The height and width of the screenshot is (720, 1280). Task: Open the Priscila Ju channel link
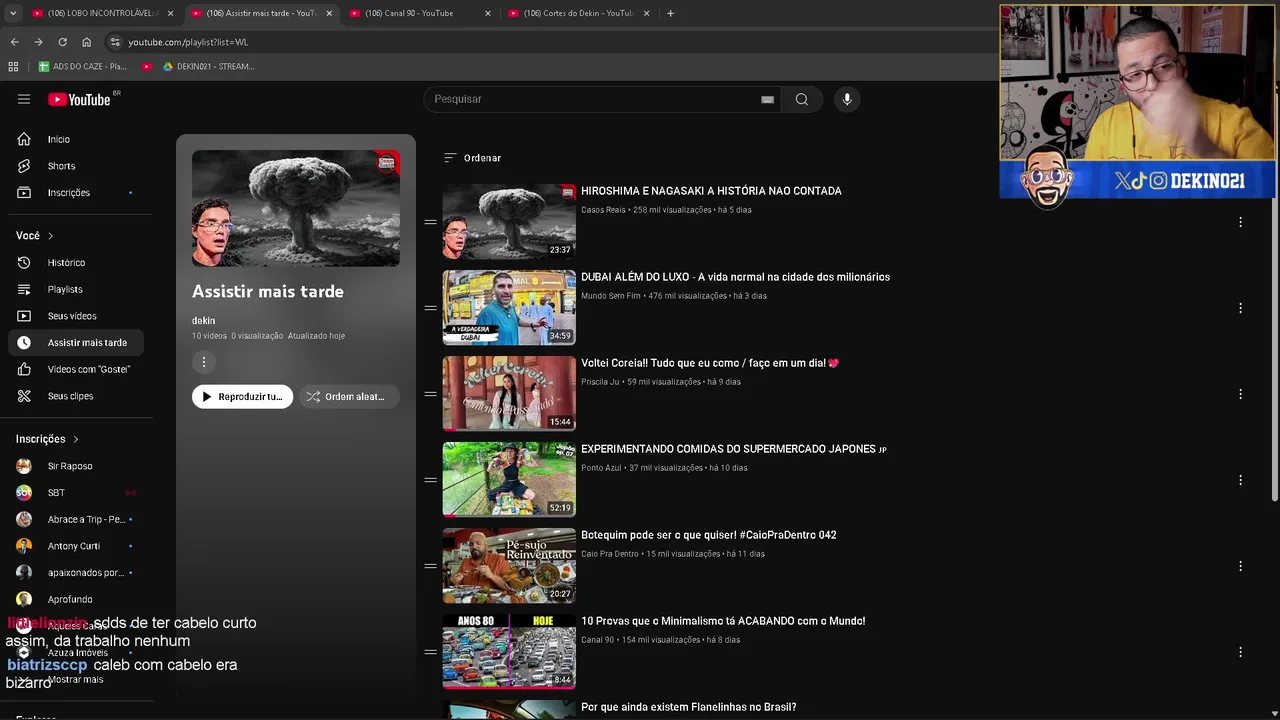coord(601,382)
